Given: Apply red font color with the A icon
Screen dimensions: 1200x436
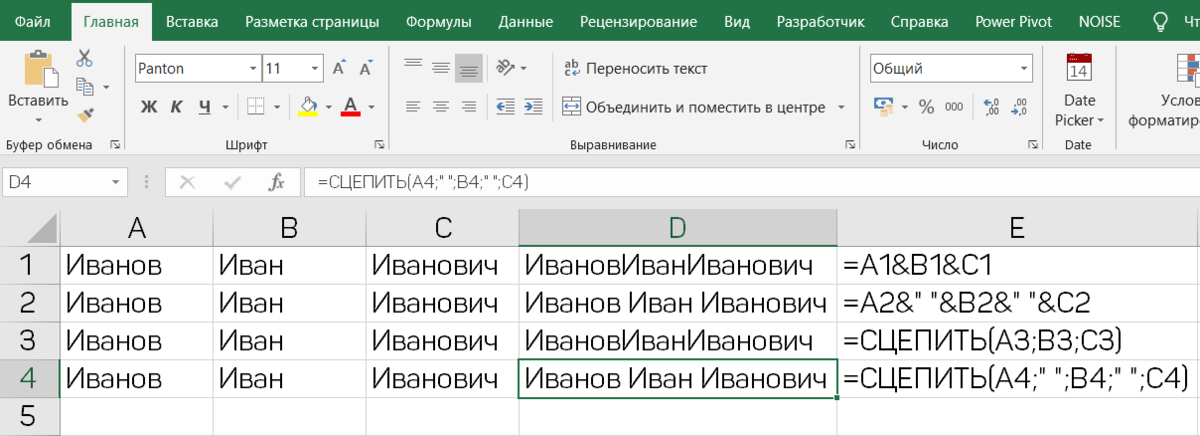Looking at the screenshot, I should 350,106.
